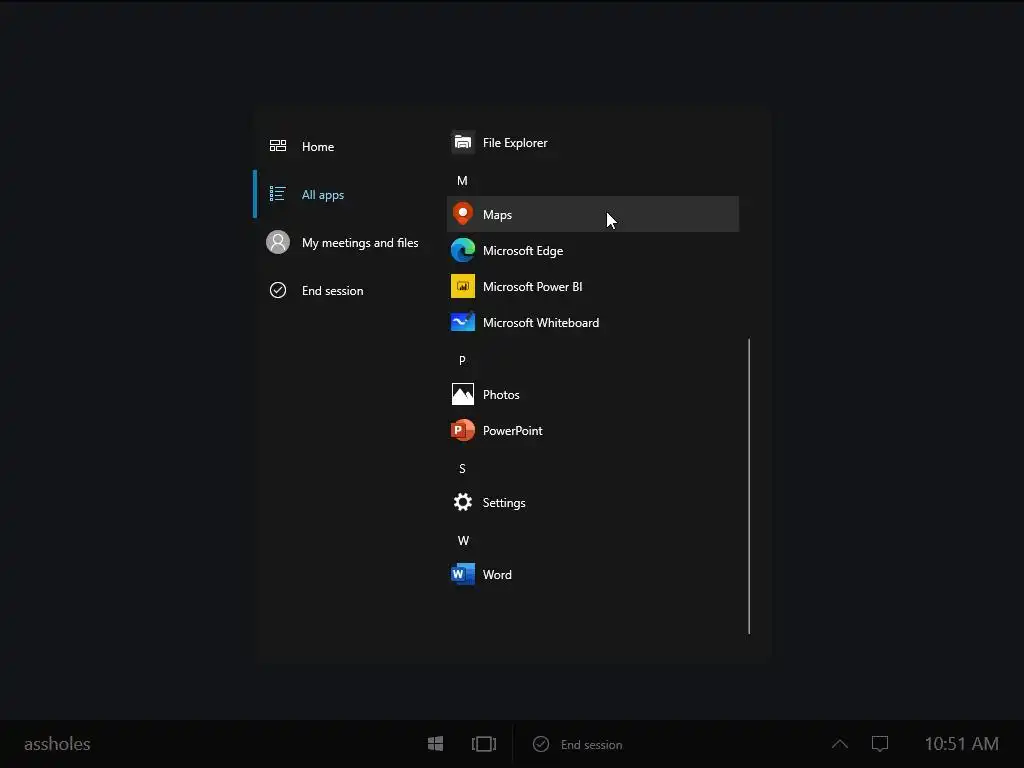This screenshot has width=1024, height=768.
Task: Click the Word label text
Action: (x=497, y=575)
